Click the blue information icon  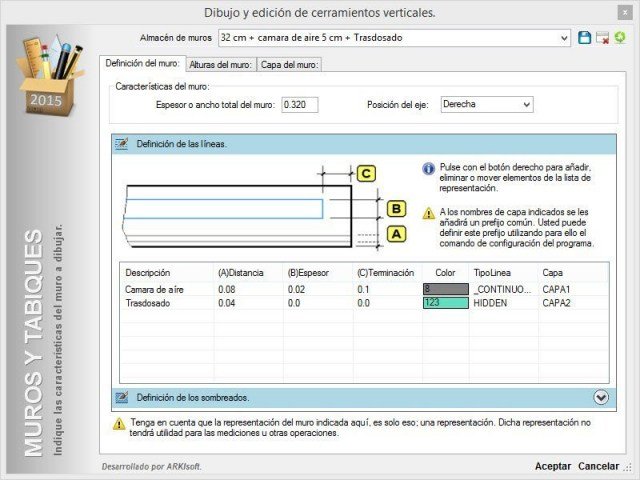pos(428,169)
